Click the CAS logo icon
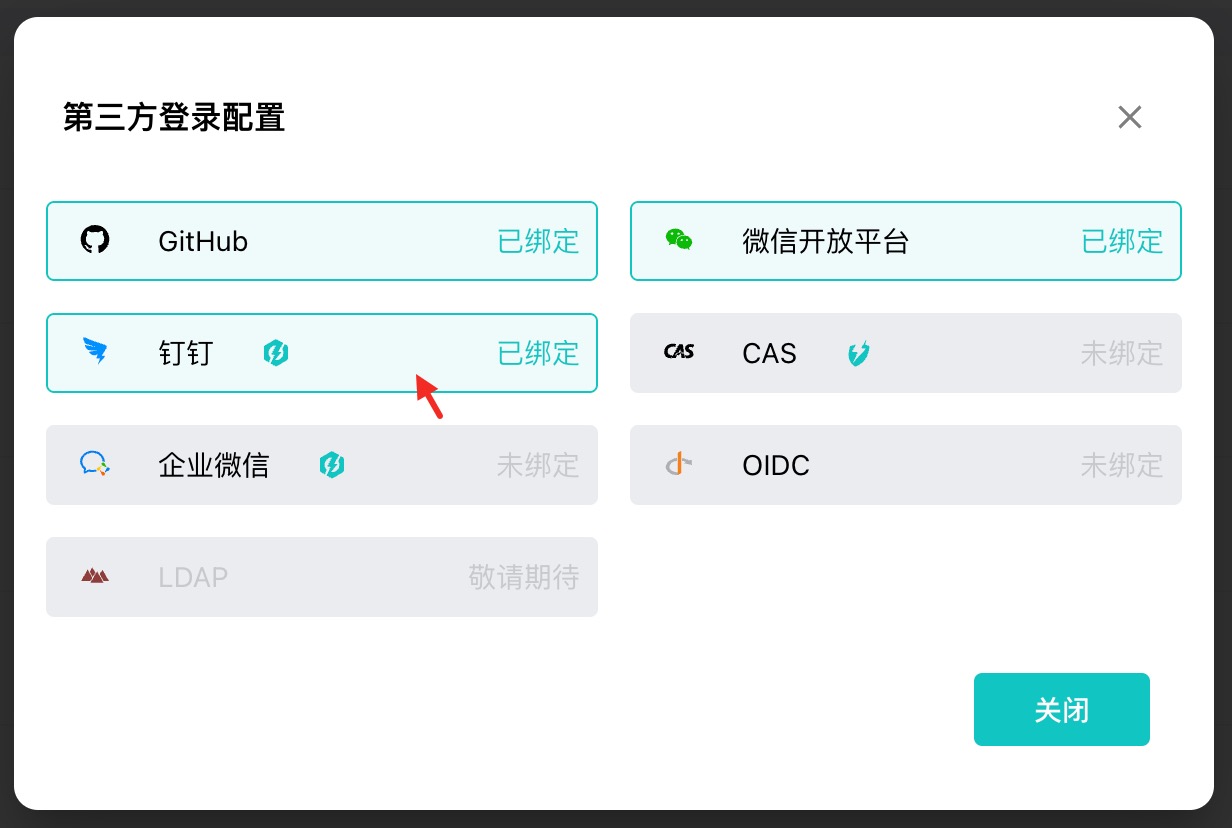 pyautogui.click(x=679, y=352)
